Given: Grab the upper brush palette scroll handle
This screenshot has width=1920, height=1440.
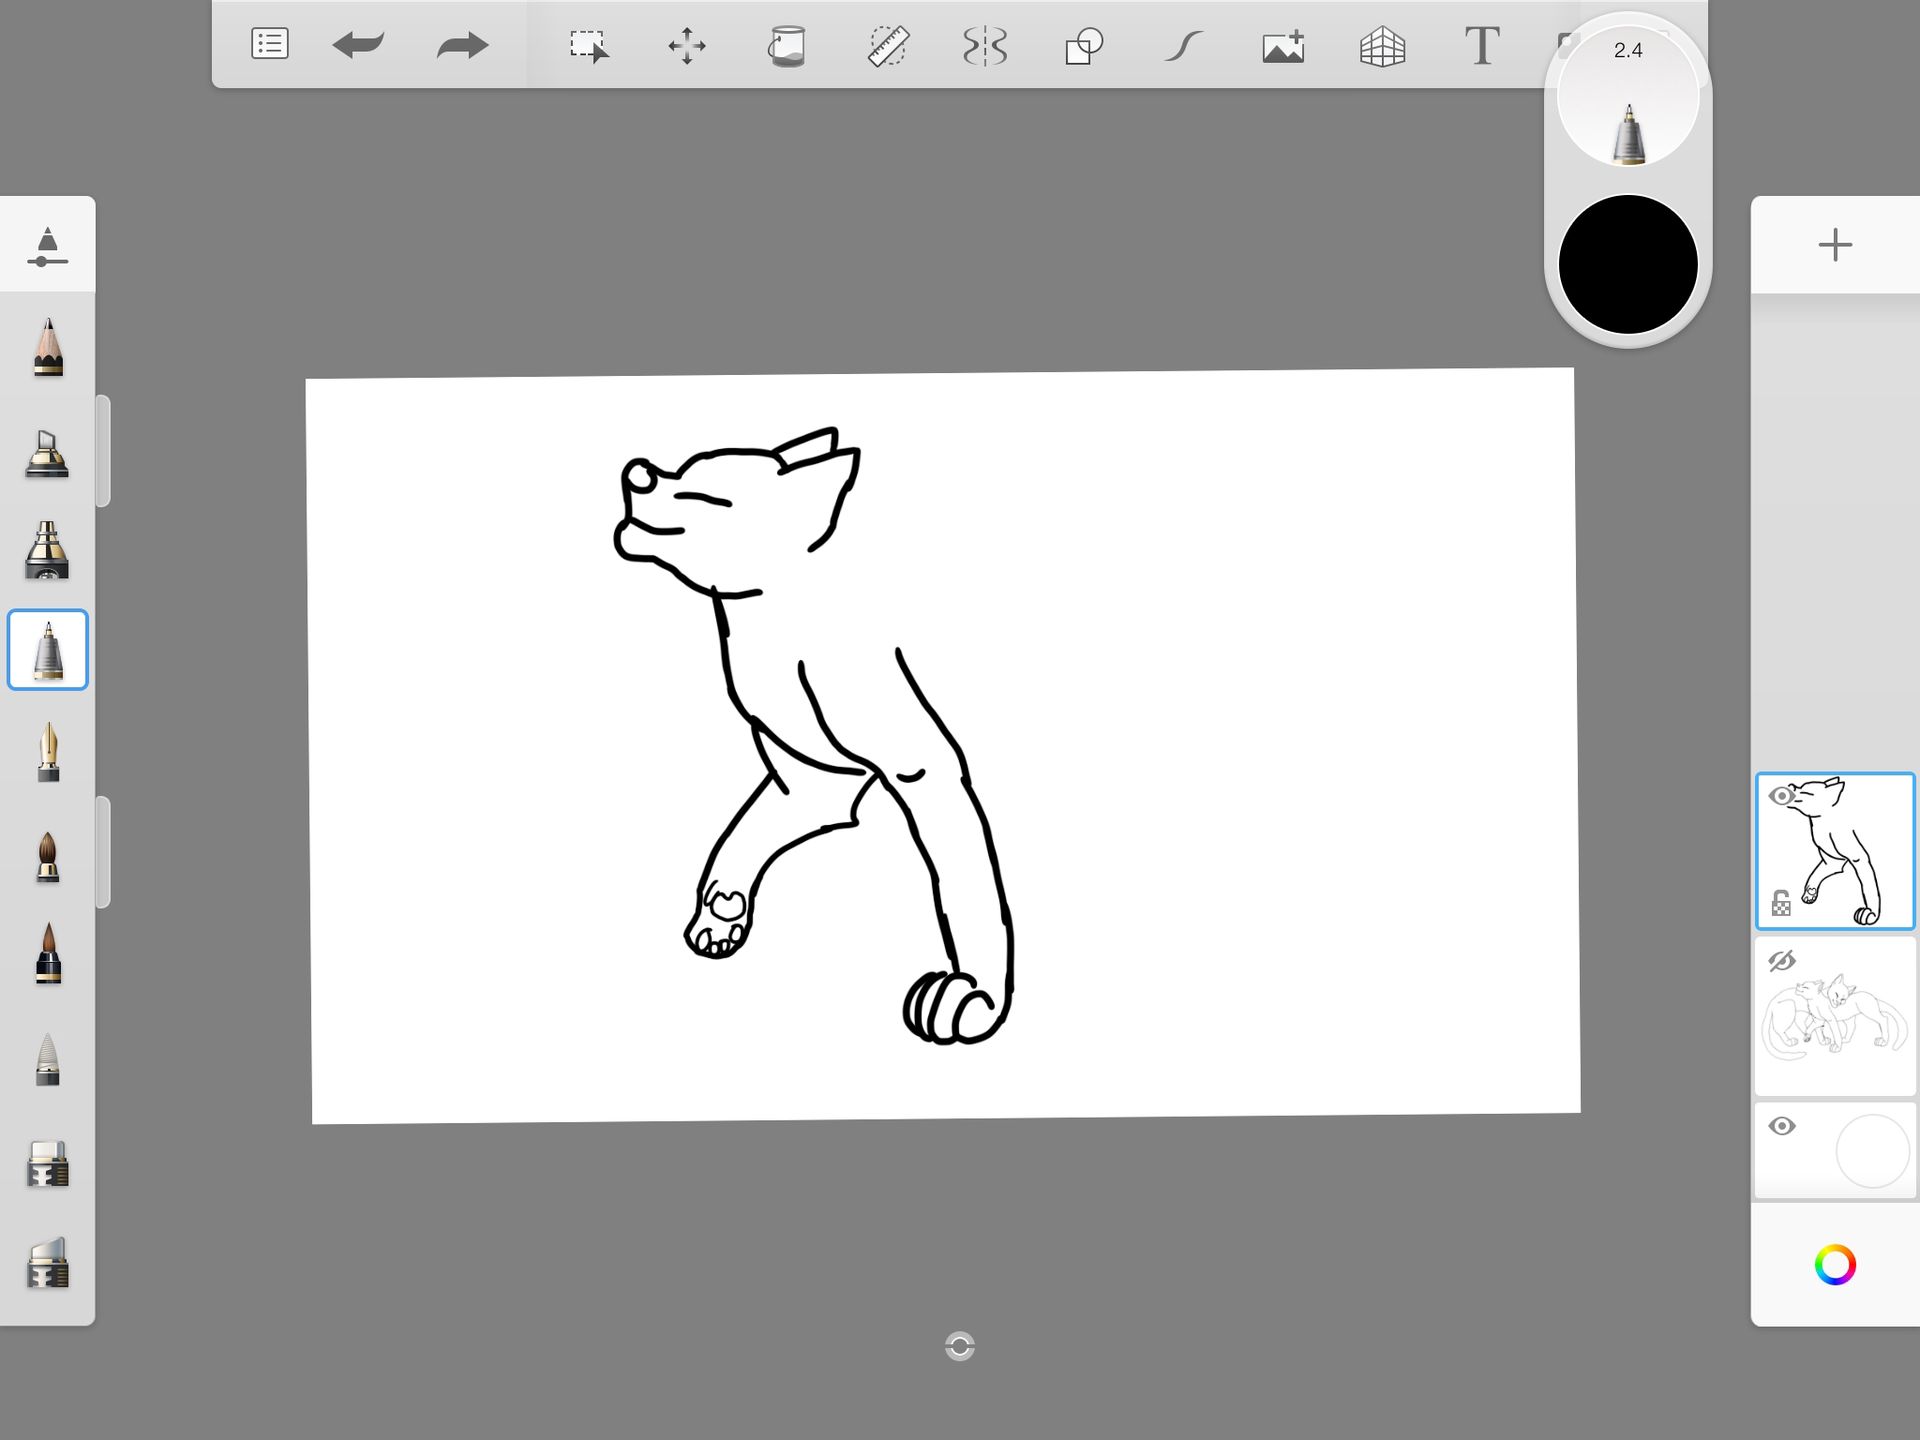Looking at the screenshot, I should [x=103, y=451].
